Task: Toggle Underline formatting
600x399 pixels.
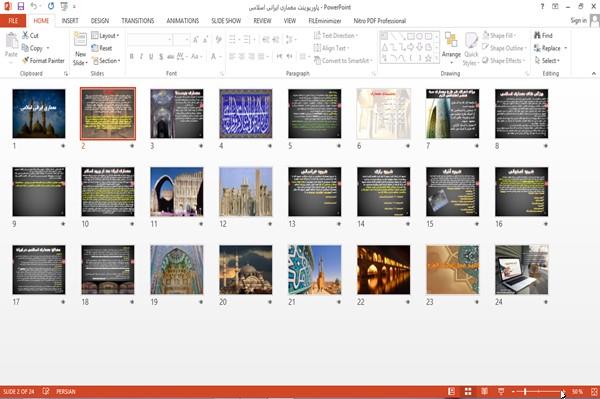Action: (x=151, y=57)
